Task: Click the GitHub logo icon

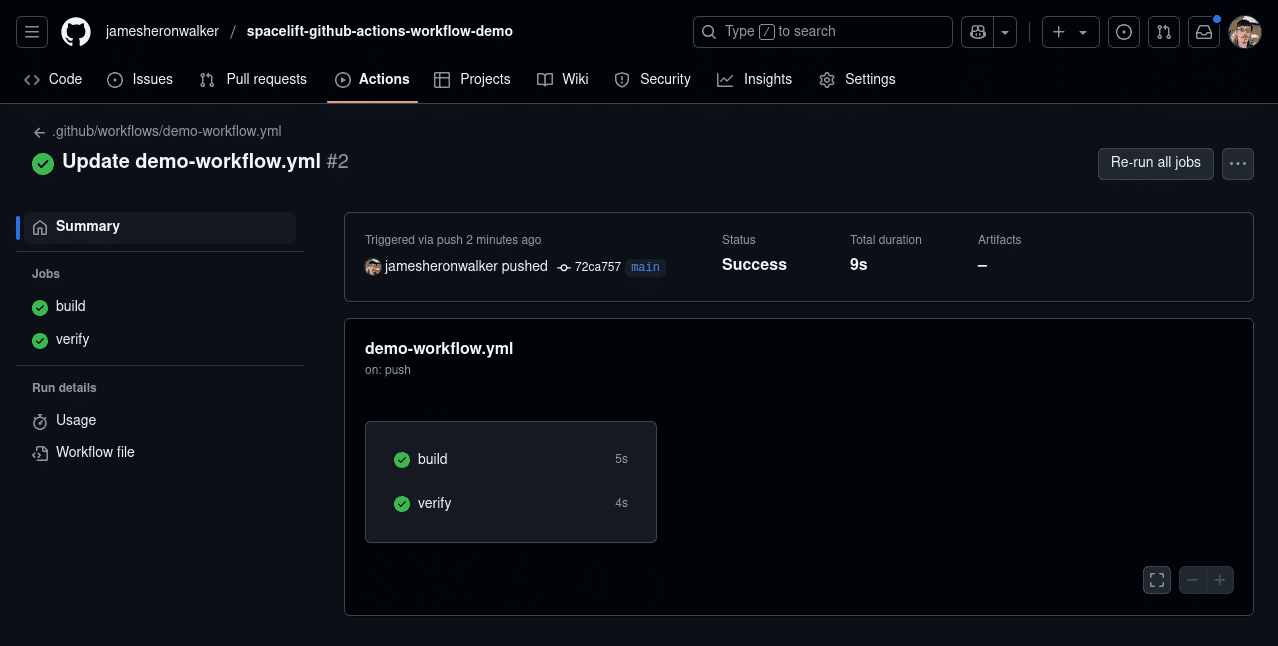Action: point(75,31)
